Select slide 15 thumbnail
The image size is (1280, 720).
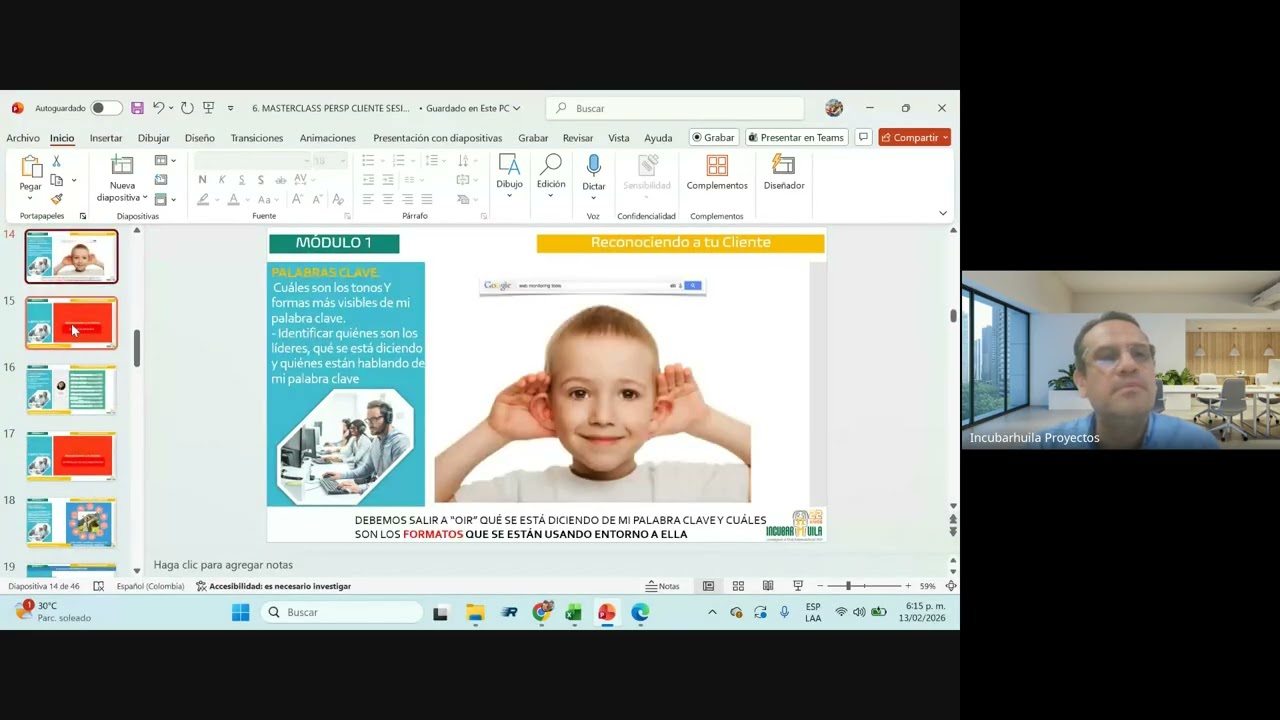click(x=71, y=323)
